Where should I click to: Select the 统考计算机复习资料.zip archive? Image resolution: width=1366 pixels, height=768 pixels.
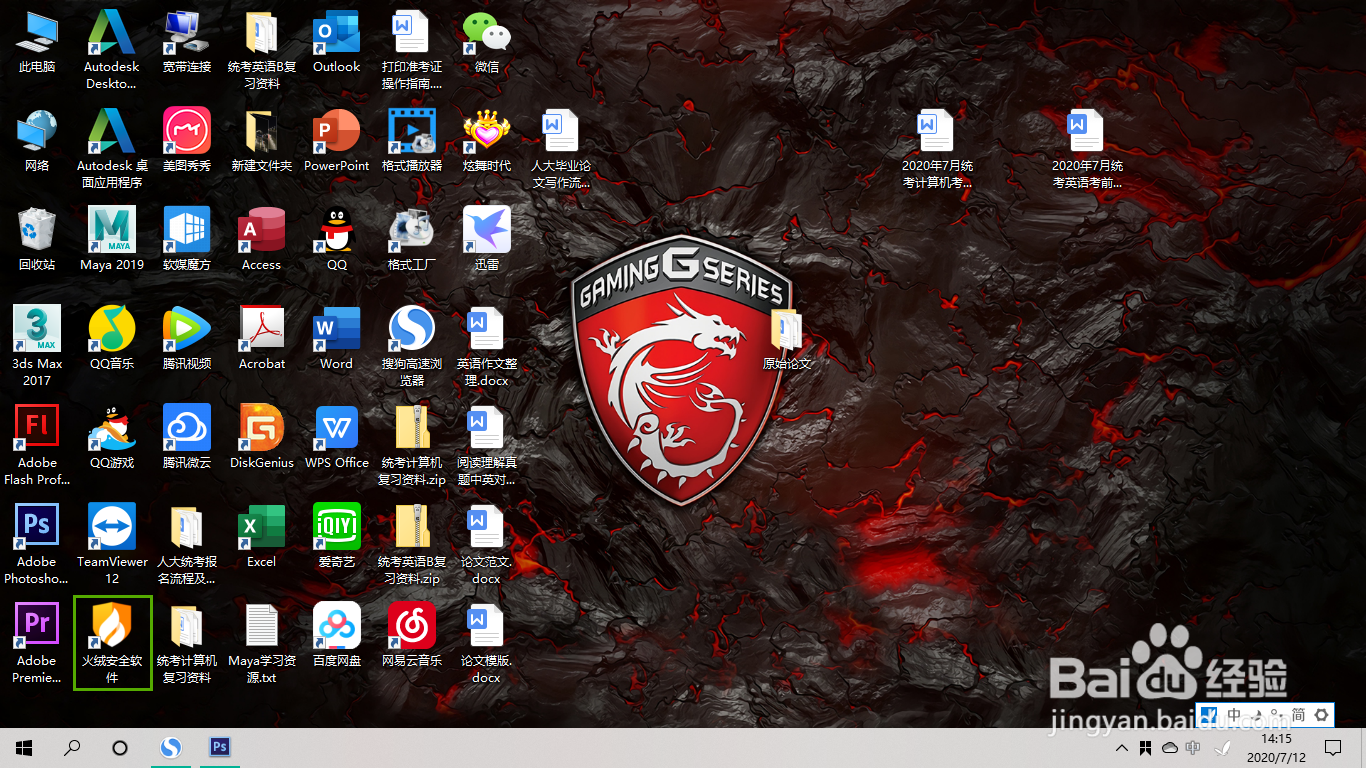coord(412,445)
